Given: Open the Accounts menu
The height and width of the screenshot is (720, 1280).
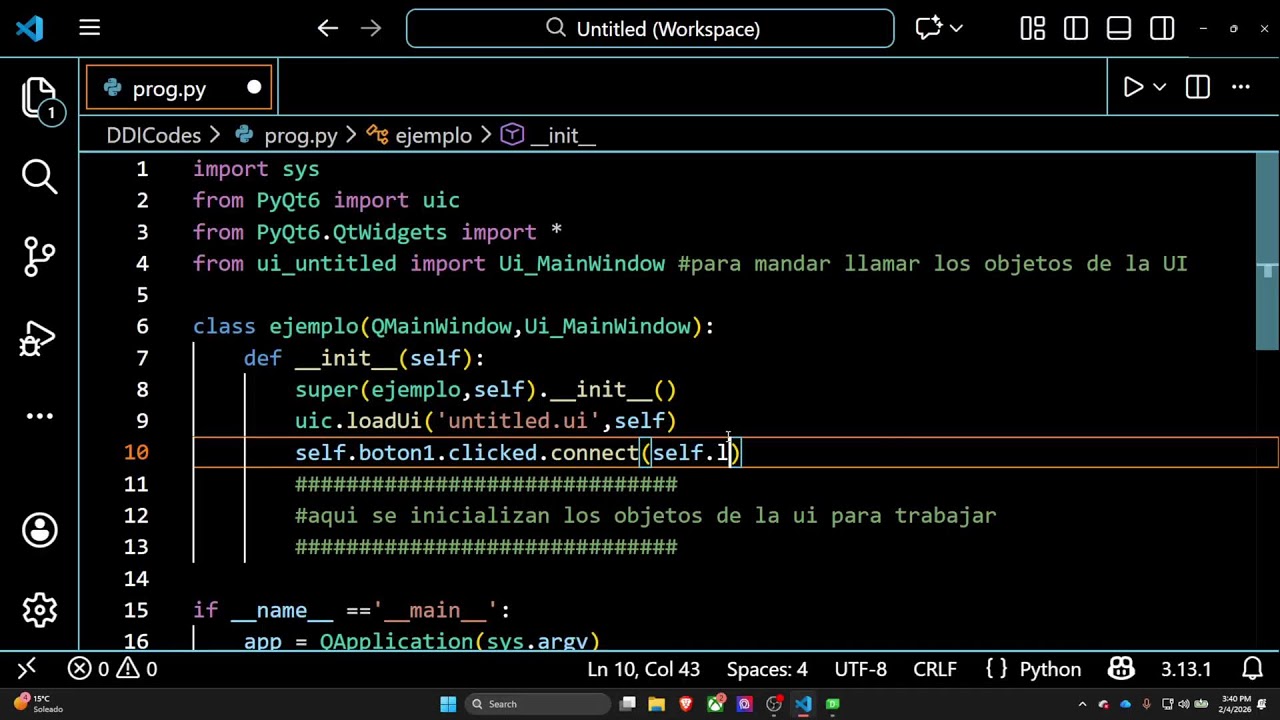Looking at the screenshot, I should 40,530.
